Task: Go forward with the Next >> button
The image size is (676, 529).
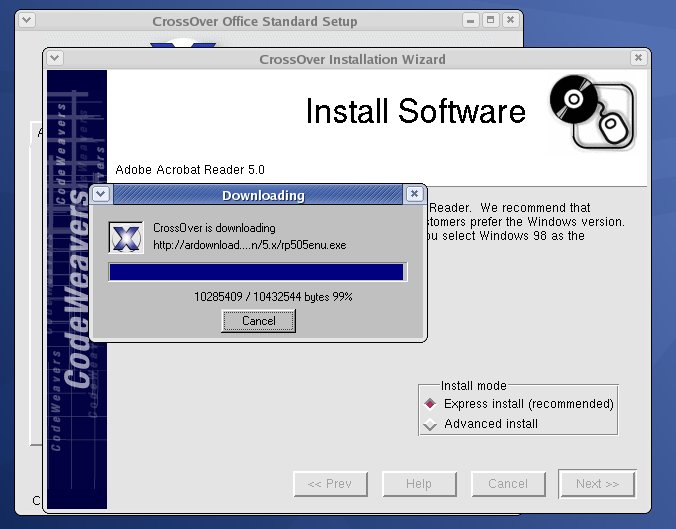Action: [x=597, y=484]
